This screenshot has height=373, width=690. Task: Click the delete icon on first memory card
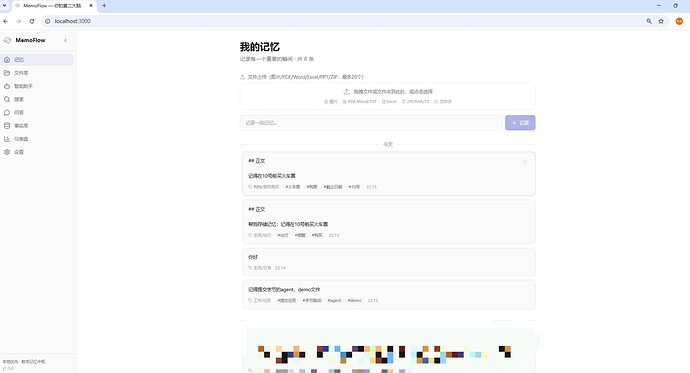[525, 162]
